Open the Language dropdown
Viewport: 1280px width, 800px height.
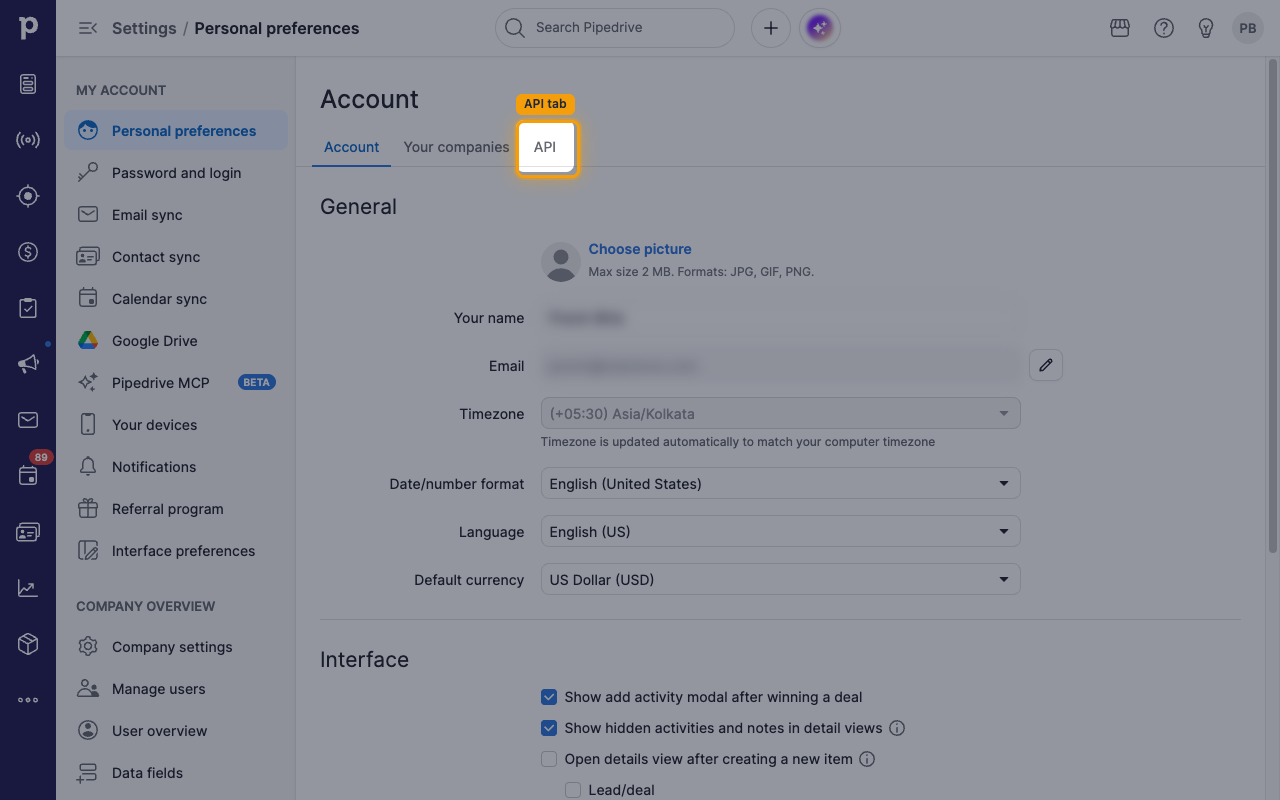[781, 531]
